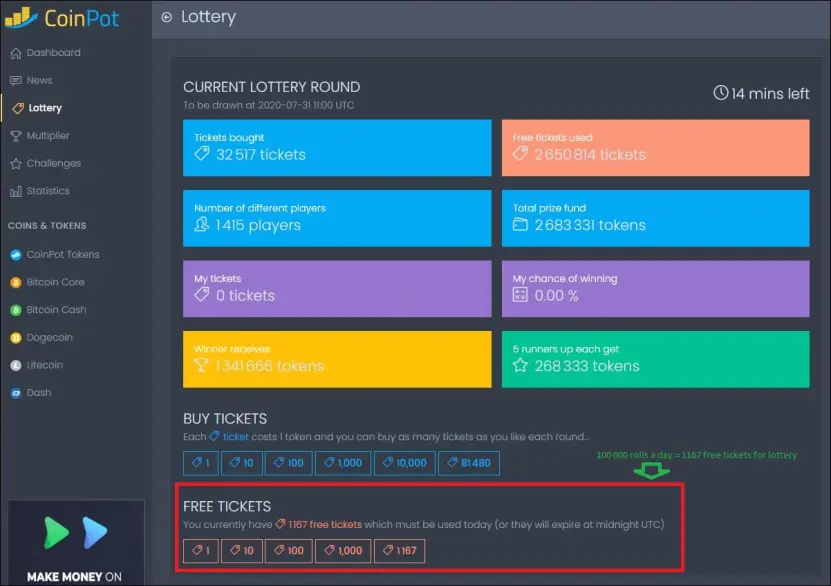Click the tag icon in Tickets bought card
Image resolution: width=831 pixels, height=586 pixels.
(201, 154)
